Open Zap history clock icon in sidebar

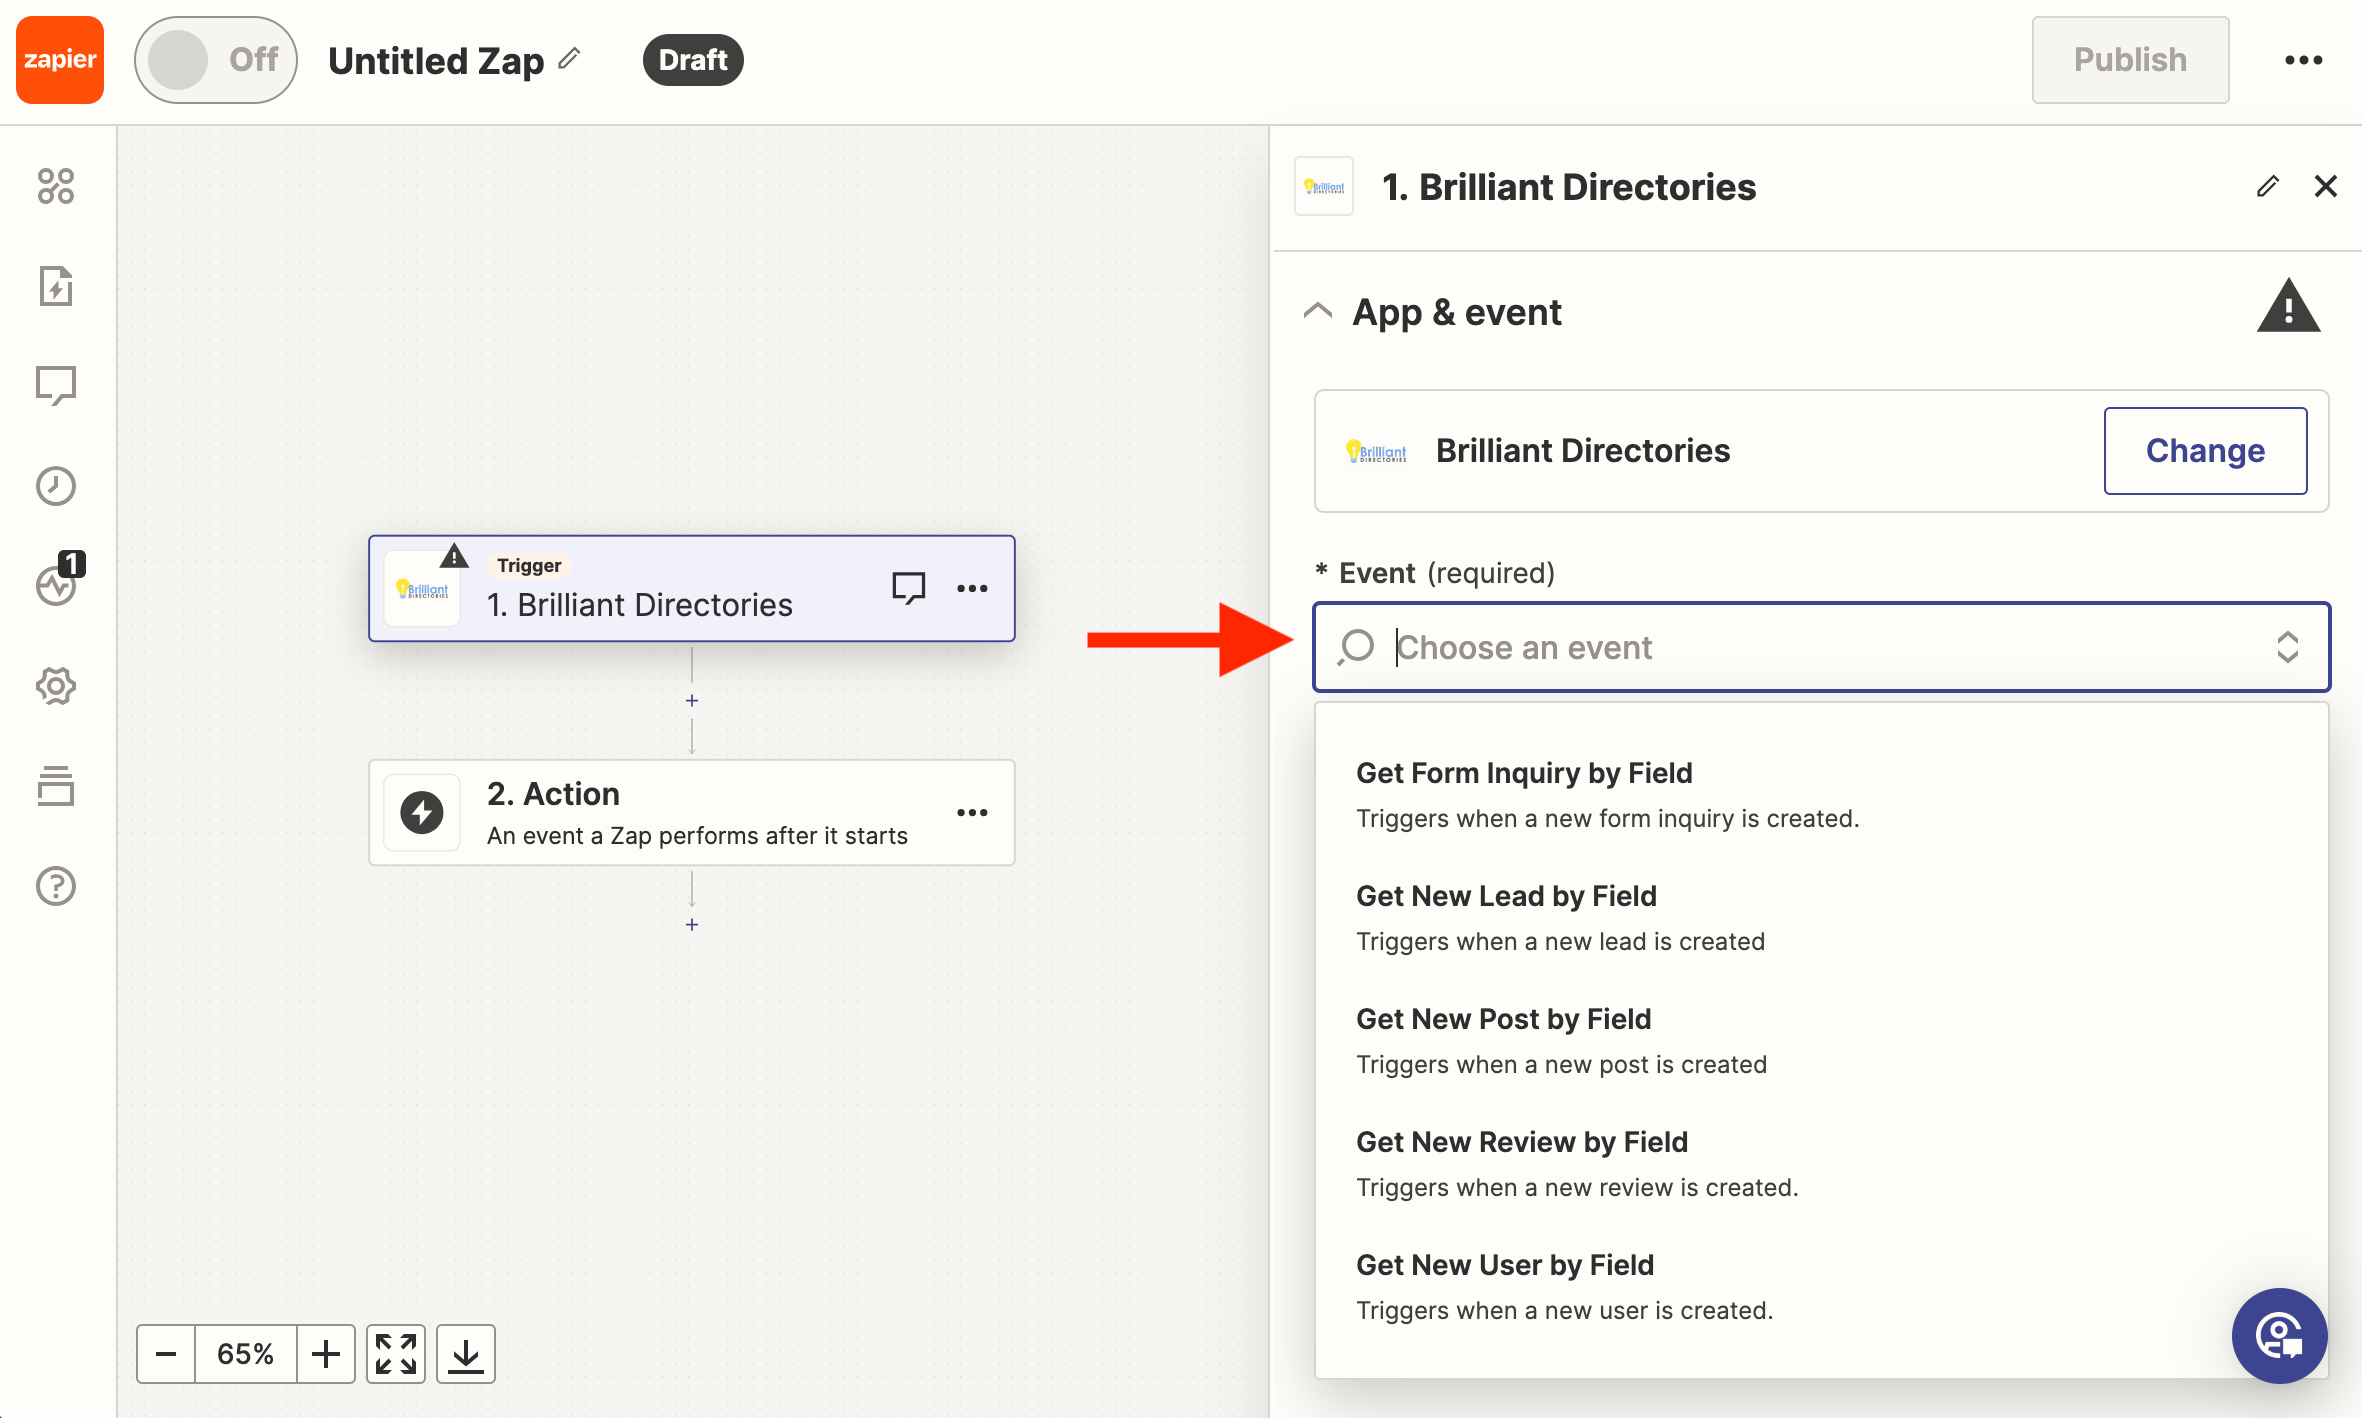(56, 486)
